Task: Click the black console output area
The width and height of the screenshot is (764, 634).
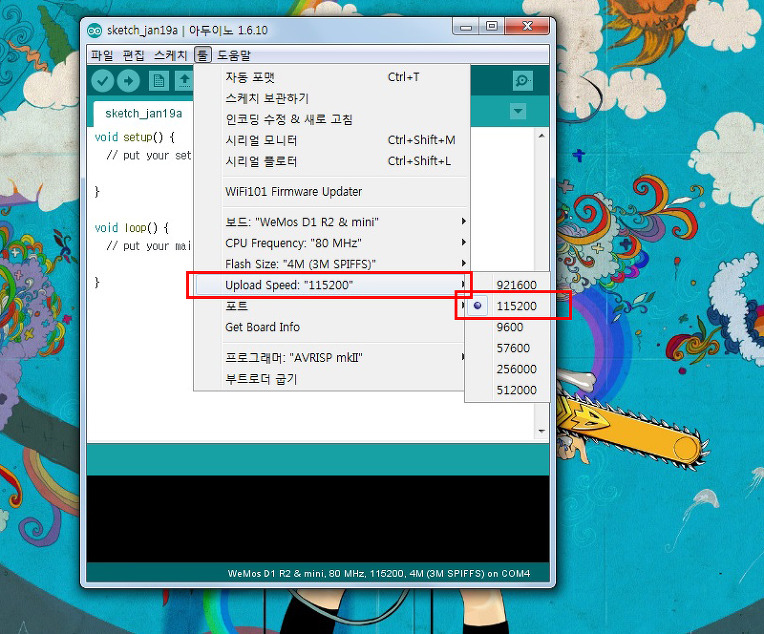Action: click(x=318, y=519)
